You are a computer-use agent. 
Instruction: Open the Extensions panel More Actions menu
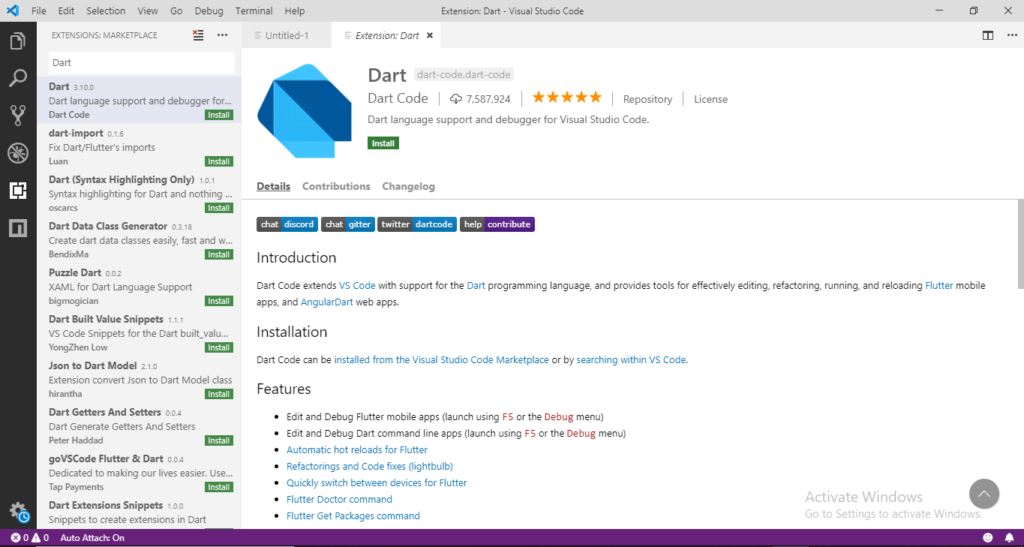[223, 35]
